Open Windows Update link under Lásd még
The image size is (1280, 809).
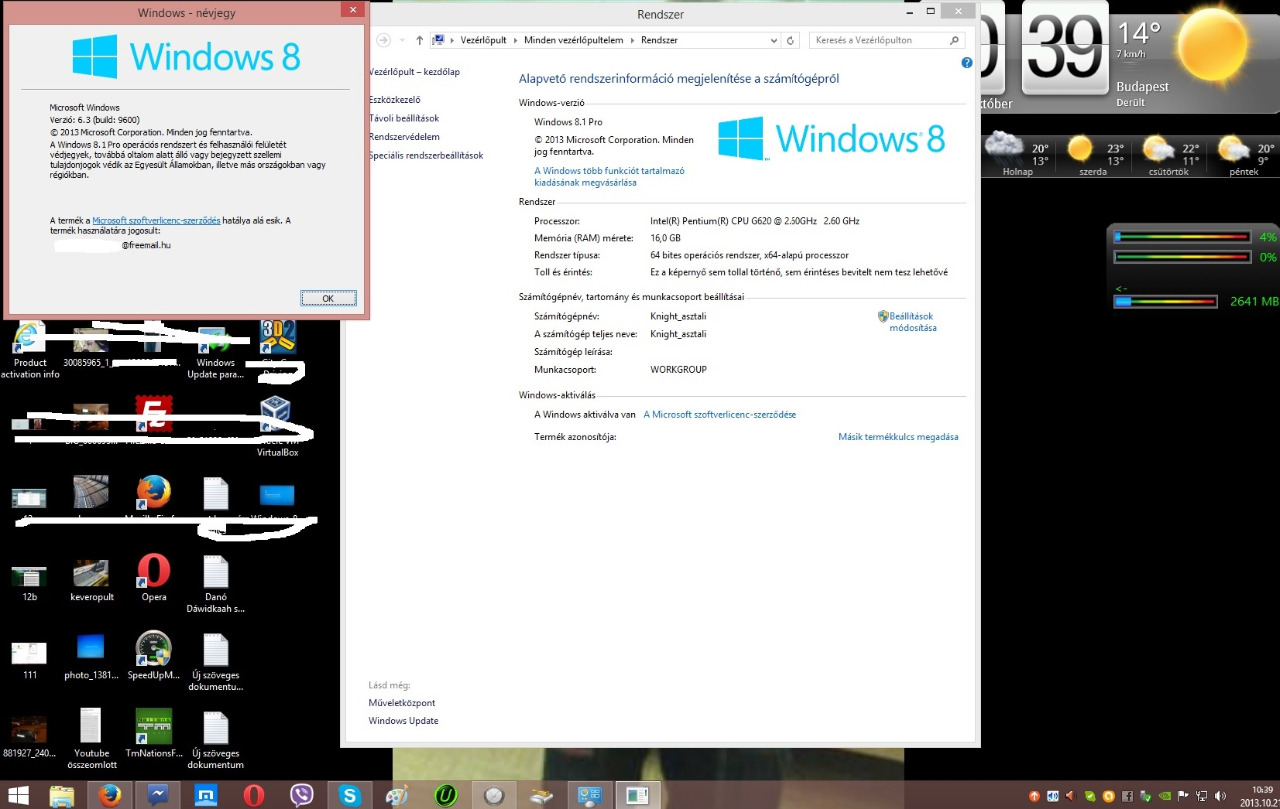pos(404,721)
